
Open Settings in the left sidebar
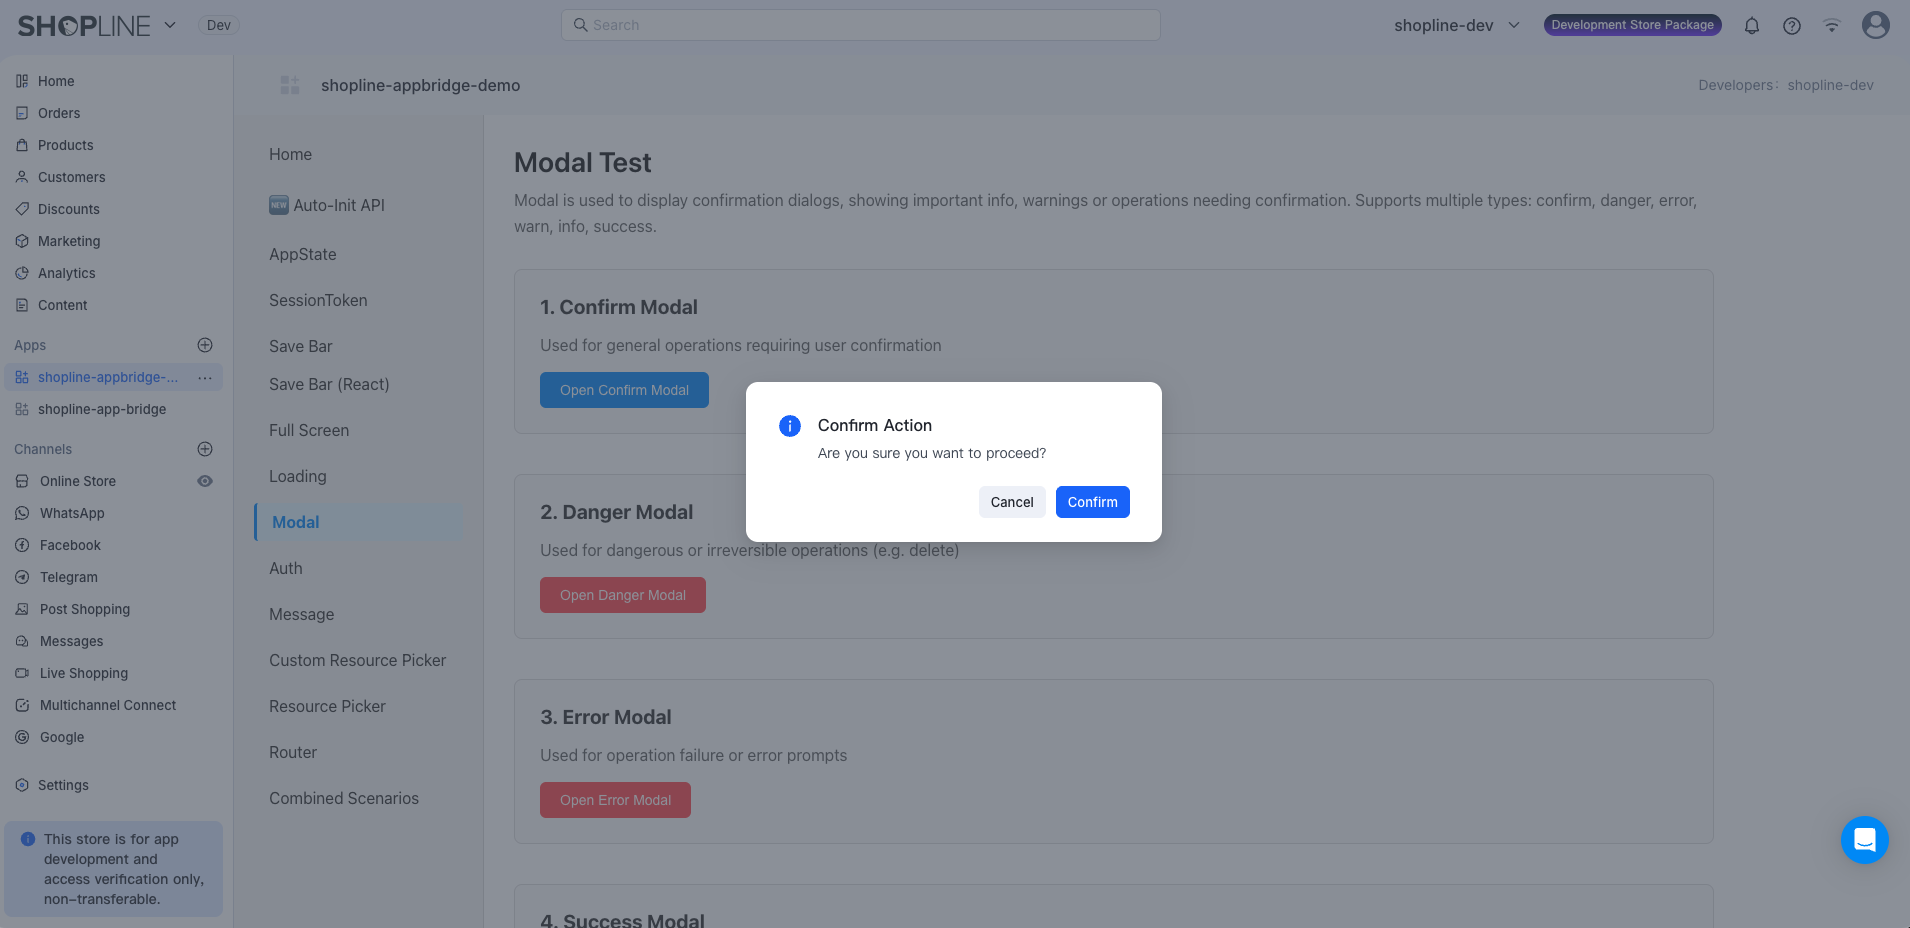point(63,785)
